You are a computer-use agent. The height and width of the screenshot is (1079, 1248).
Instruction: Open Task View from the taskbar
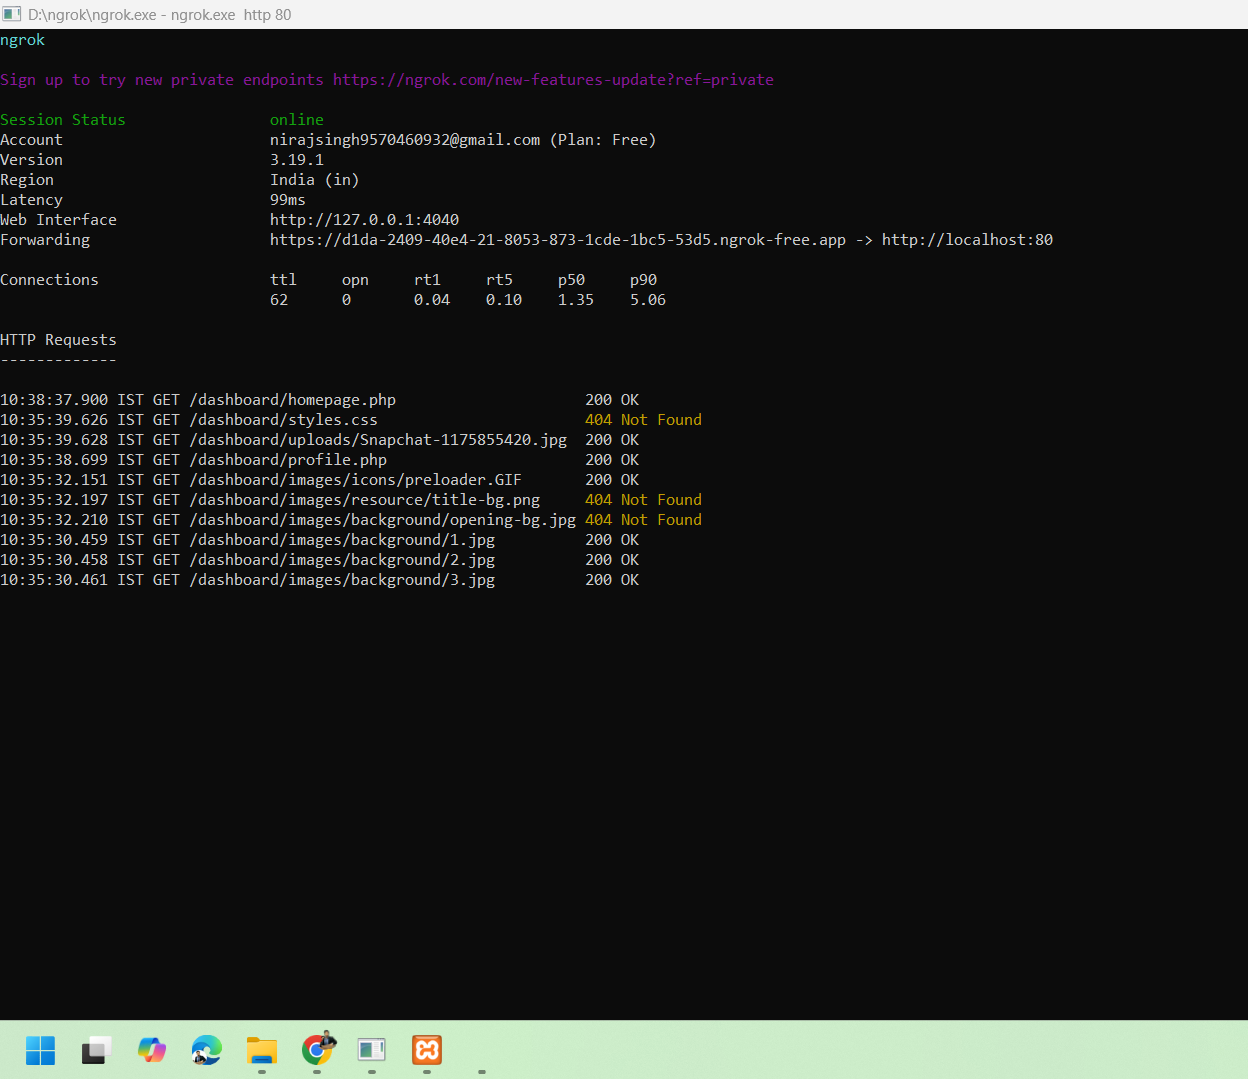96,1050
